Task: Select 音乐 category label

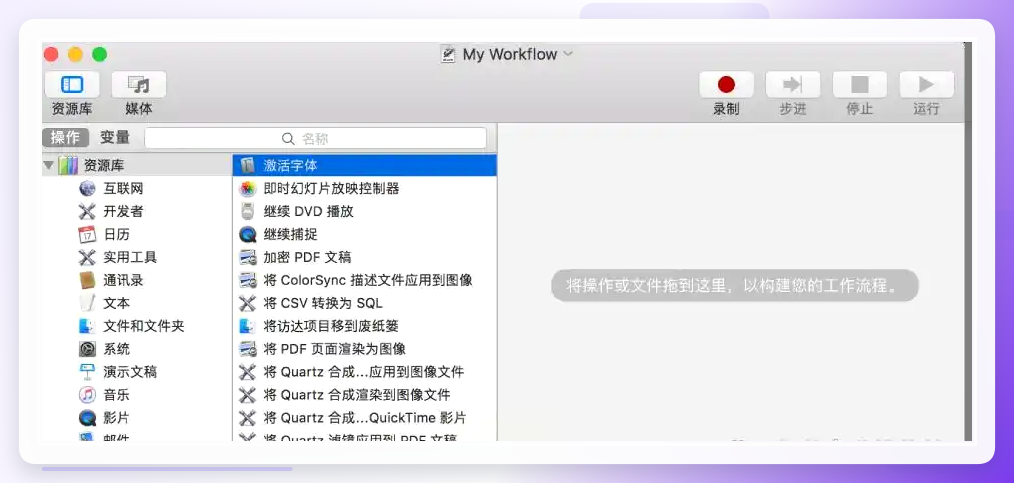Action: (116, 394)
